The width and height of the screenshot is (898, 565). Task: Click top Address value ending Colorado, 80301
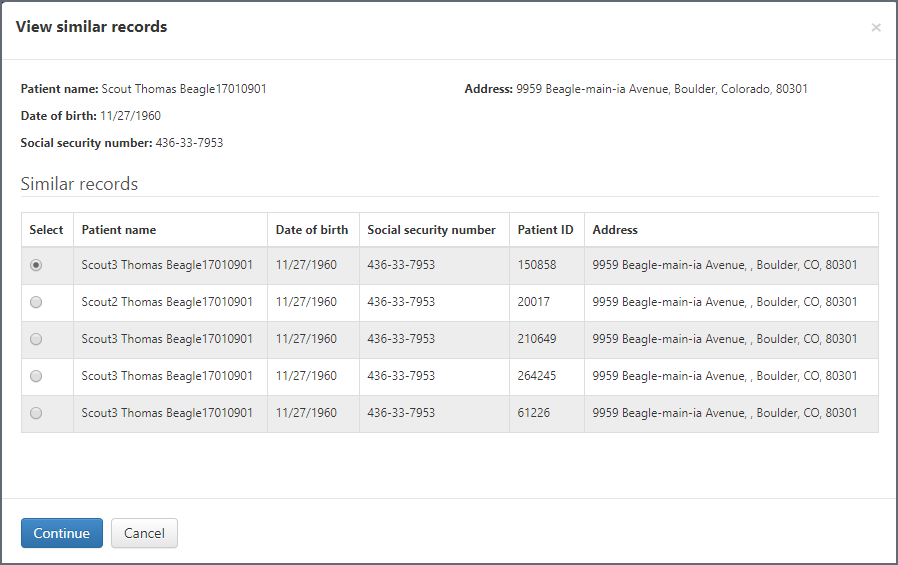click(x=662, y=89)
